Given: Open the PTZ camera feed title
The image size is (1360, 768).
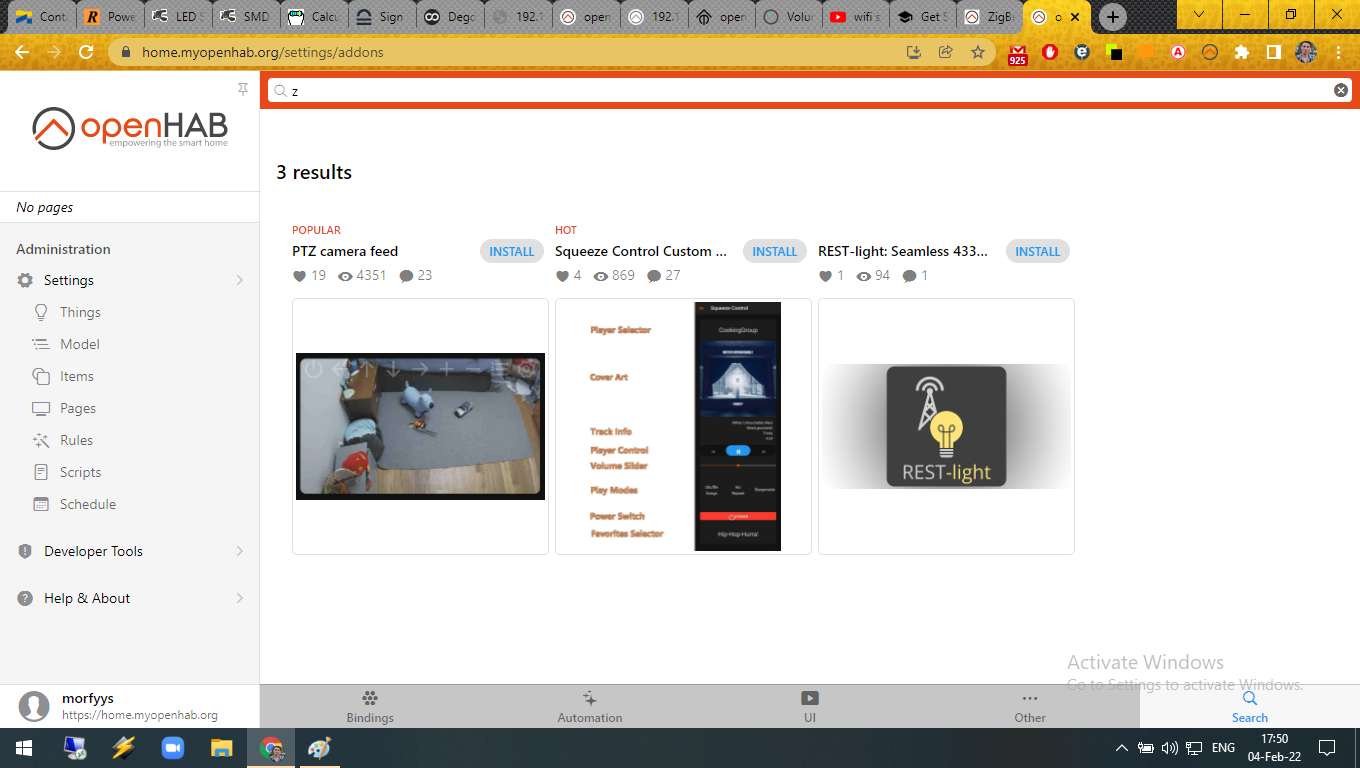Looking at the screenshot, I should 345,251.
